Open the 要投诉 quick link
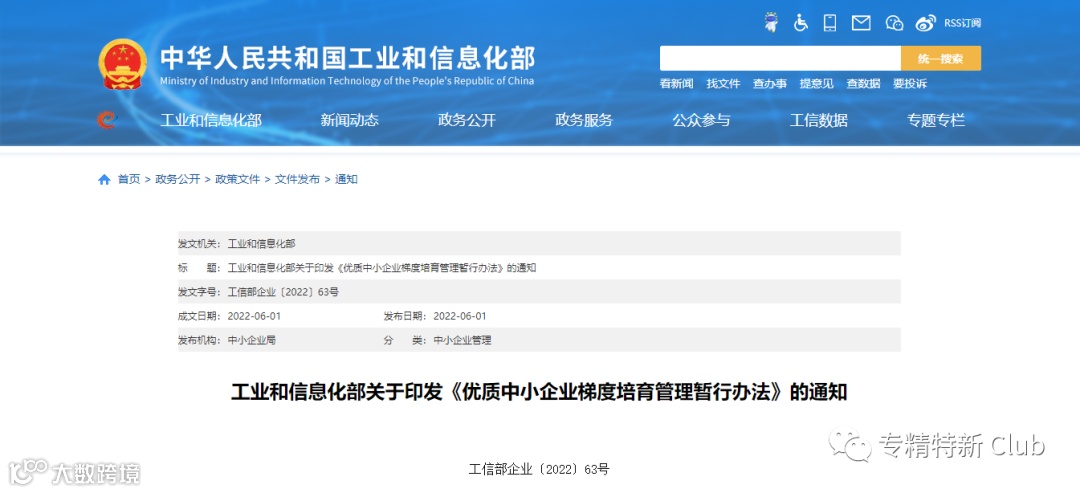The image size is (1080, 493). [x=910, y=84]
